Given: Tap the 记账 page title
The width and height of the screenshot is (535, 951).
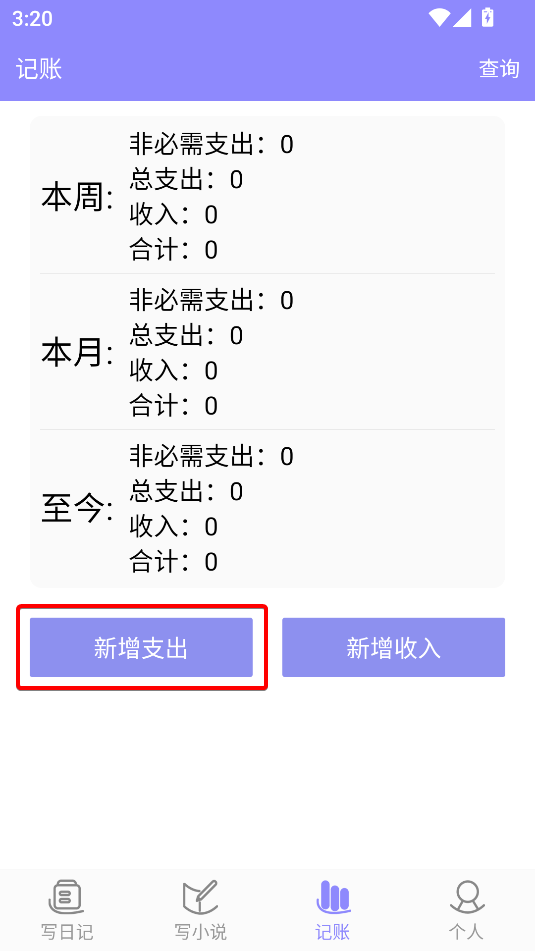Looking at the screenshot, I should click(39, 69).
